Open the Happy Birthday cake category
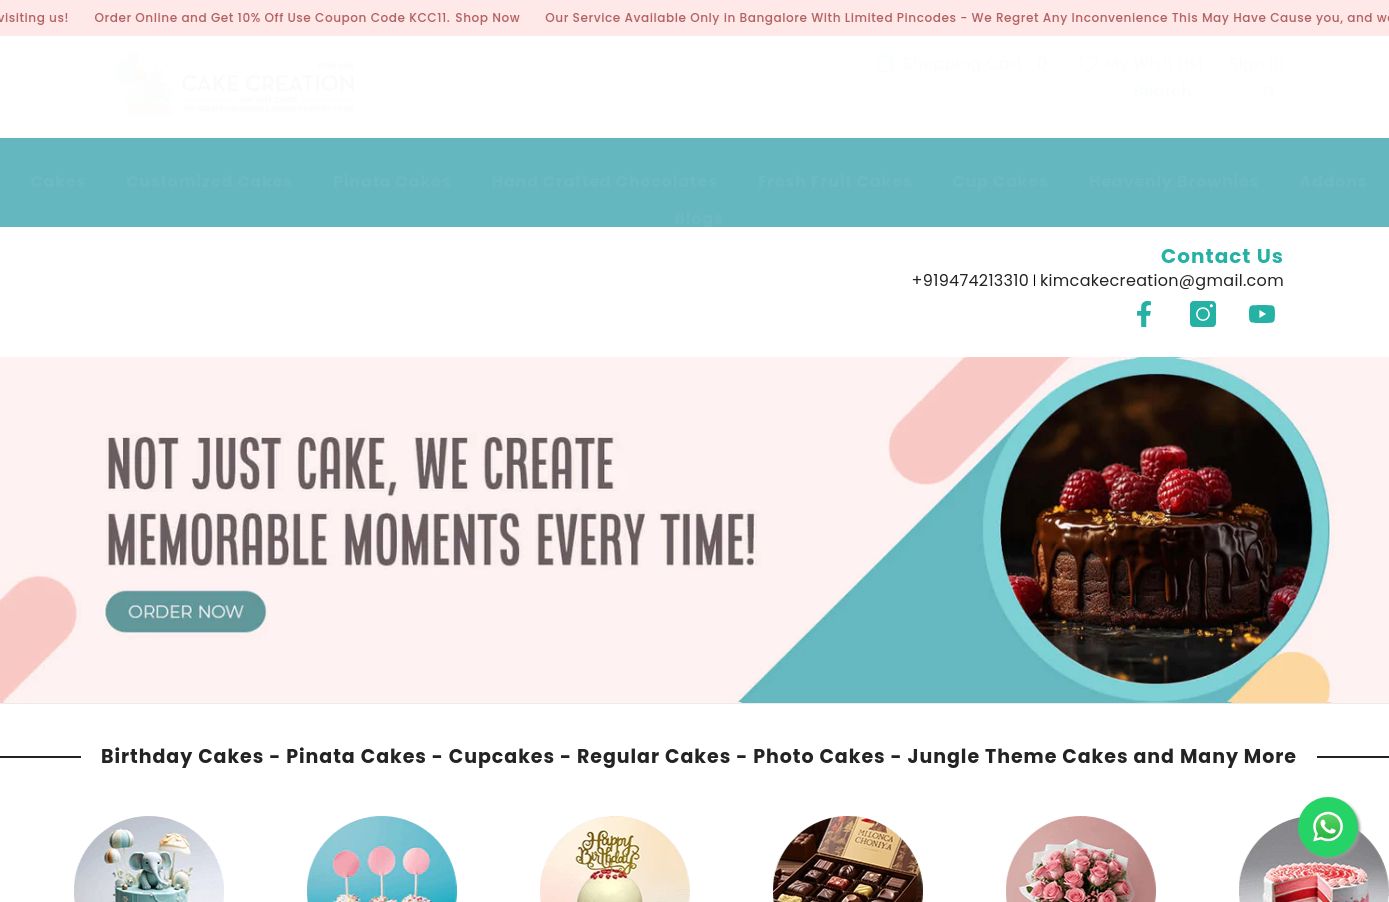The image size is (1389, 902). pyautogui.click(x=615, y=859)
